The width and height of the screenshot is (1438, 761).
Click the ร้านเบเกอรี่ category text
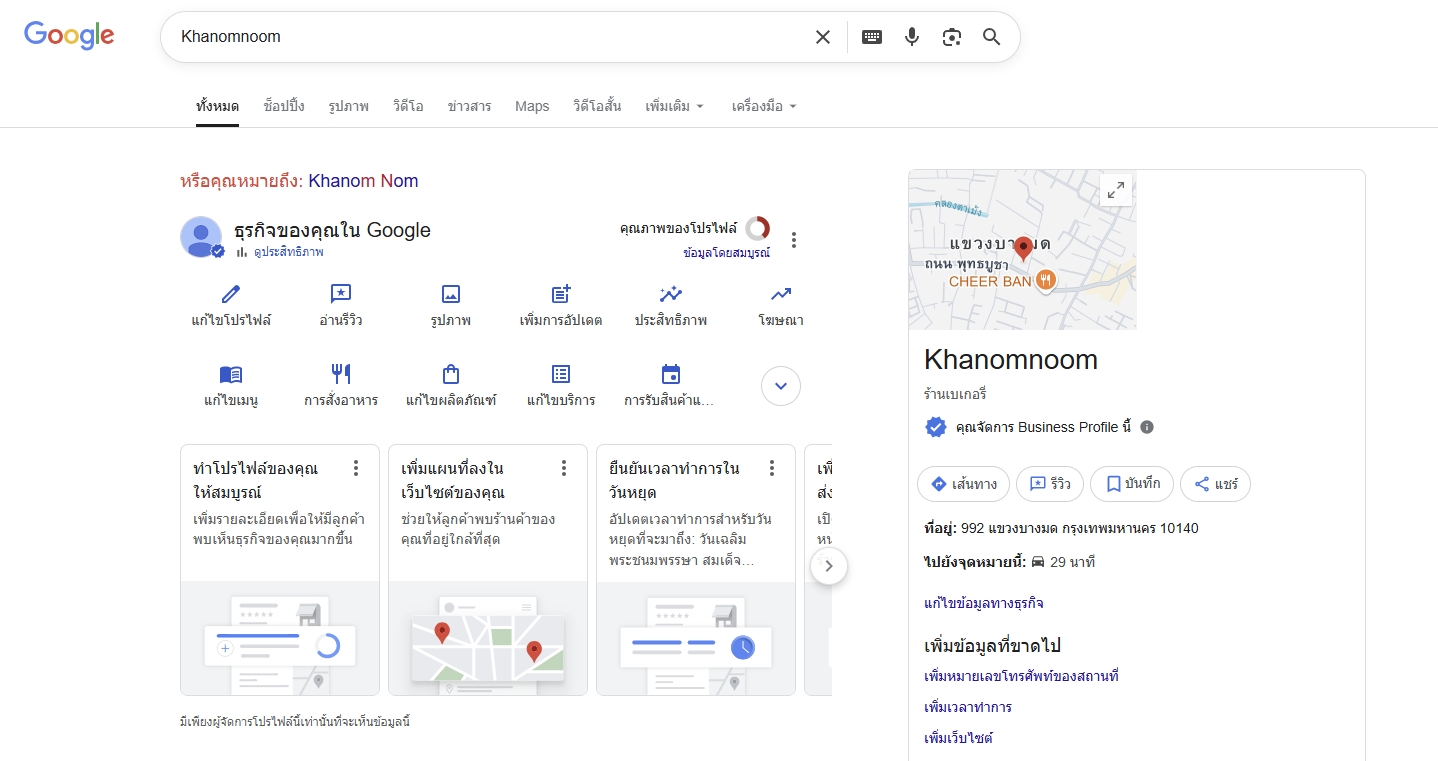click(955, 394)
